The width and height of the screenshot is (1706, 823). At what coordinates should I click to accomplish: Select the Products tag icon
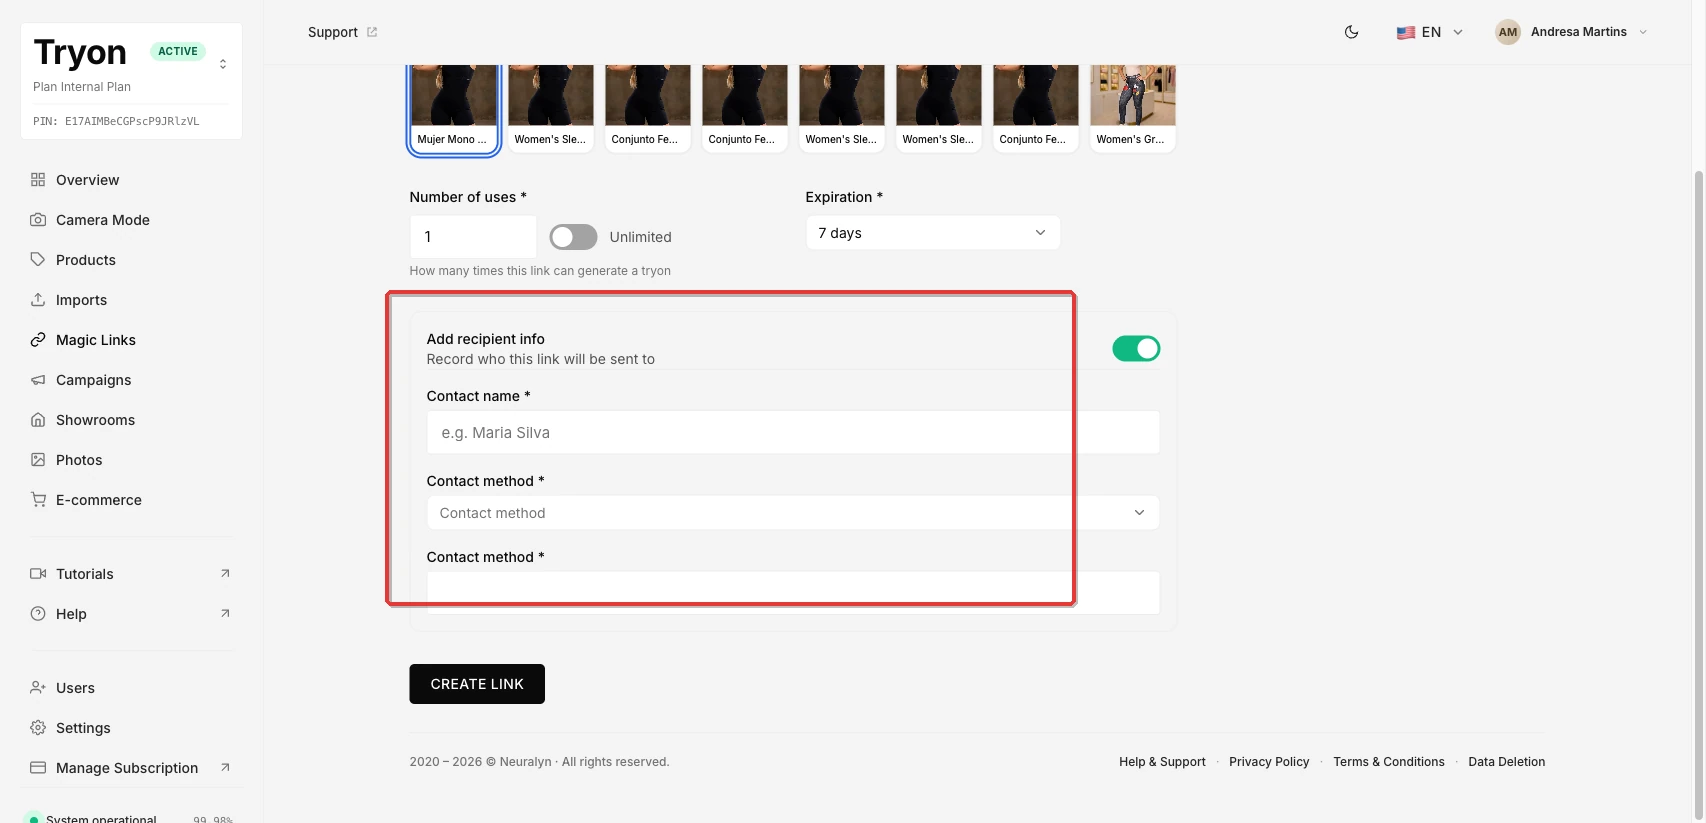(x=38, y=260)
